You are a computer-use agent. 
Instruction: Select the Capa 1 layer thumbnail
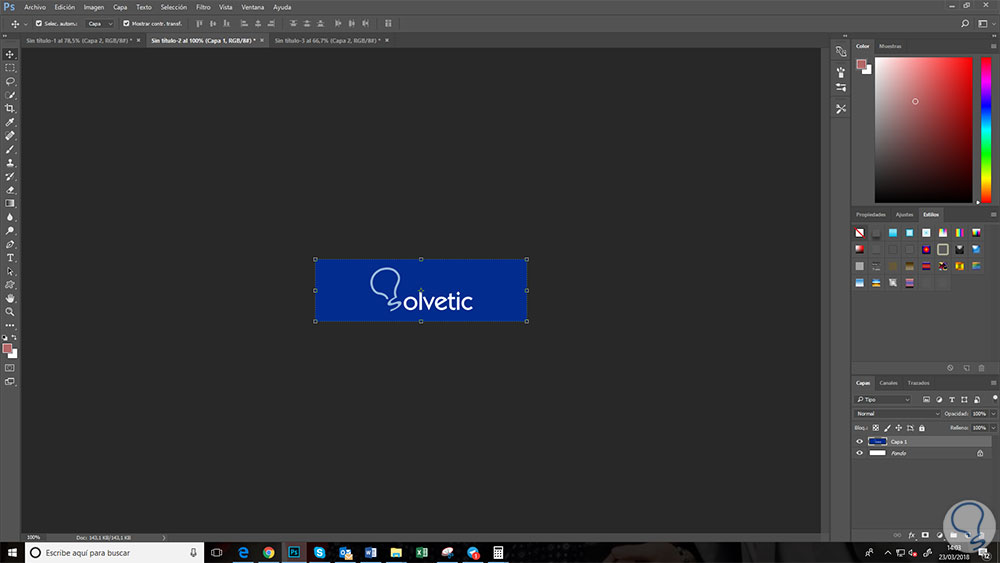[x=878, y=441]
